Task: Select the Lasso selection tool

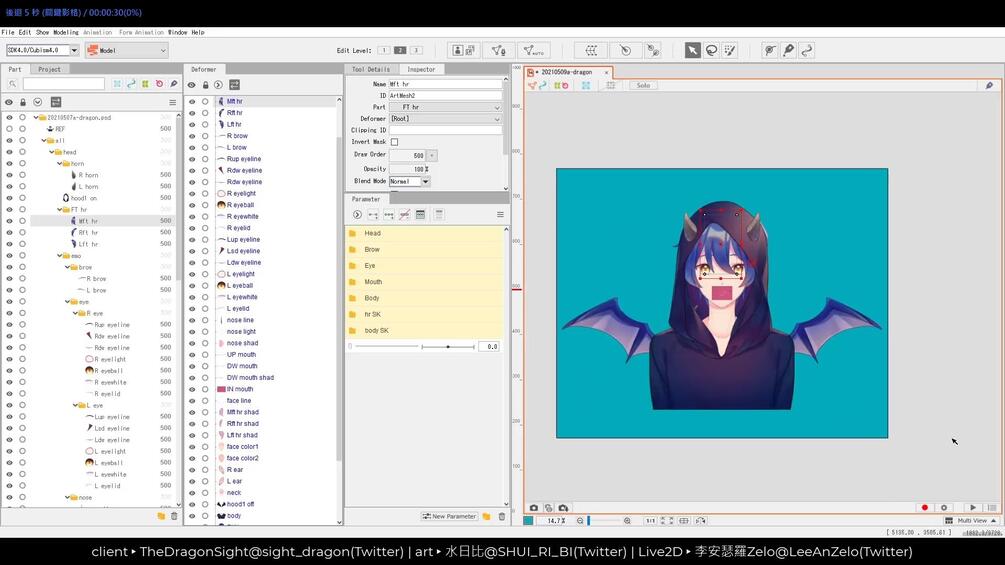Action: [x=711, y=51]
